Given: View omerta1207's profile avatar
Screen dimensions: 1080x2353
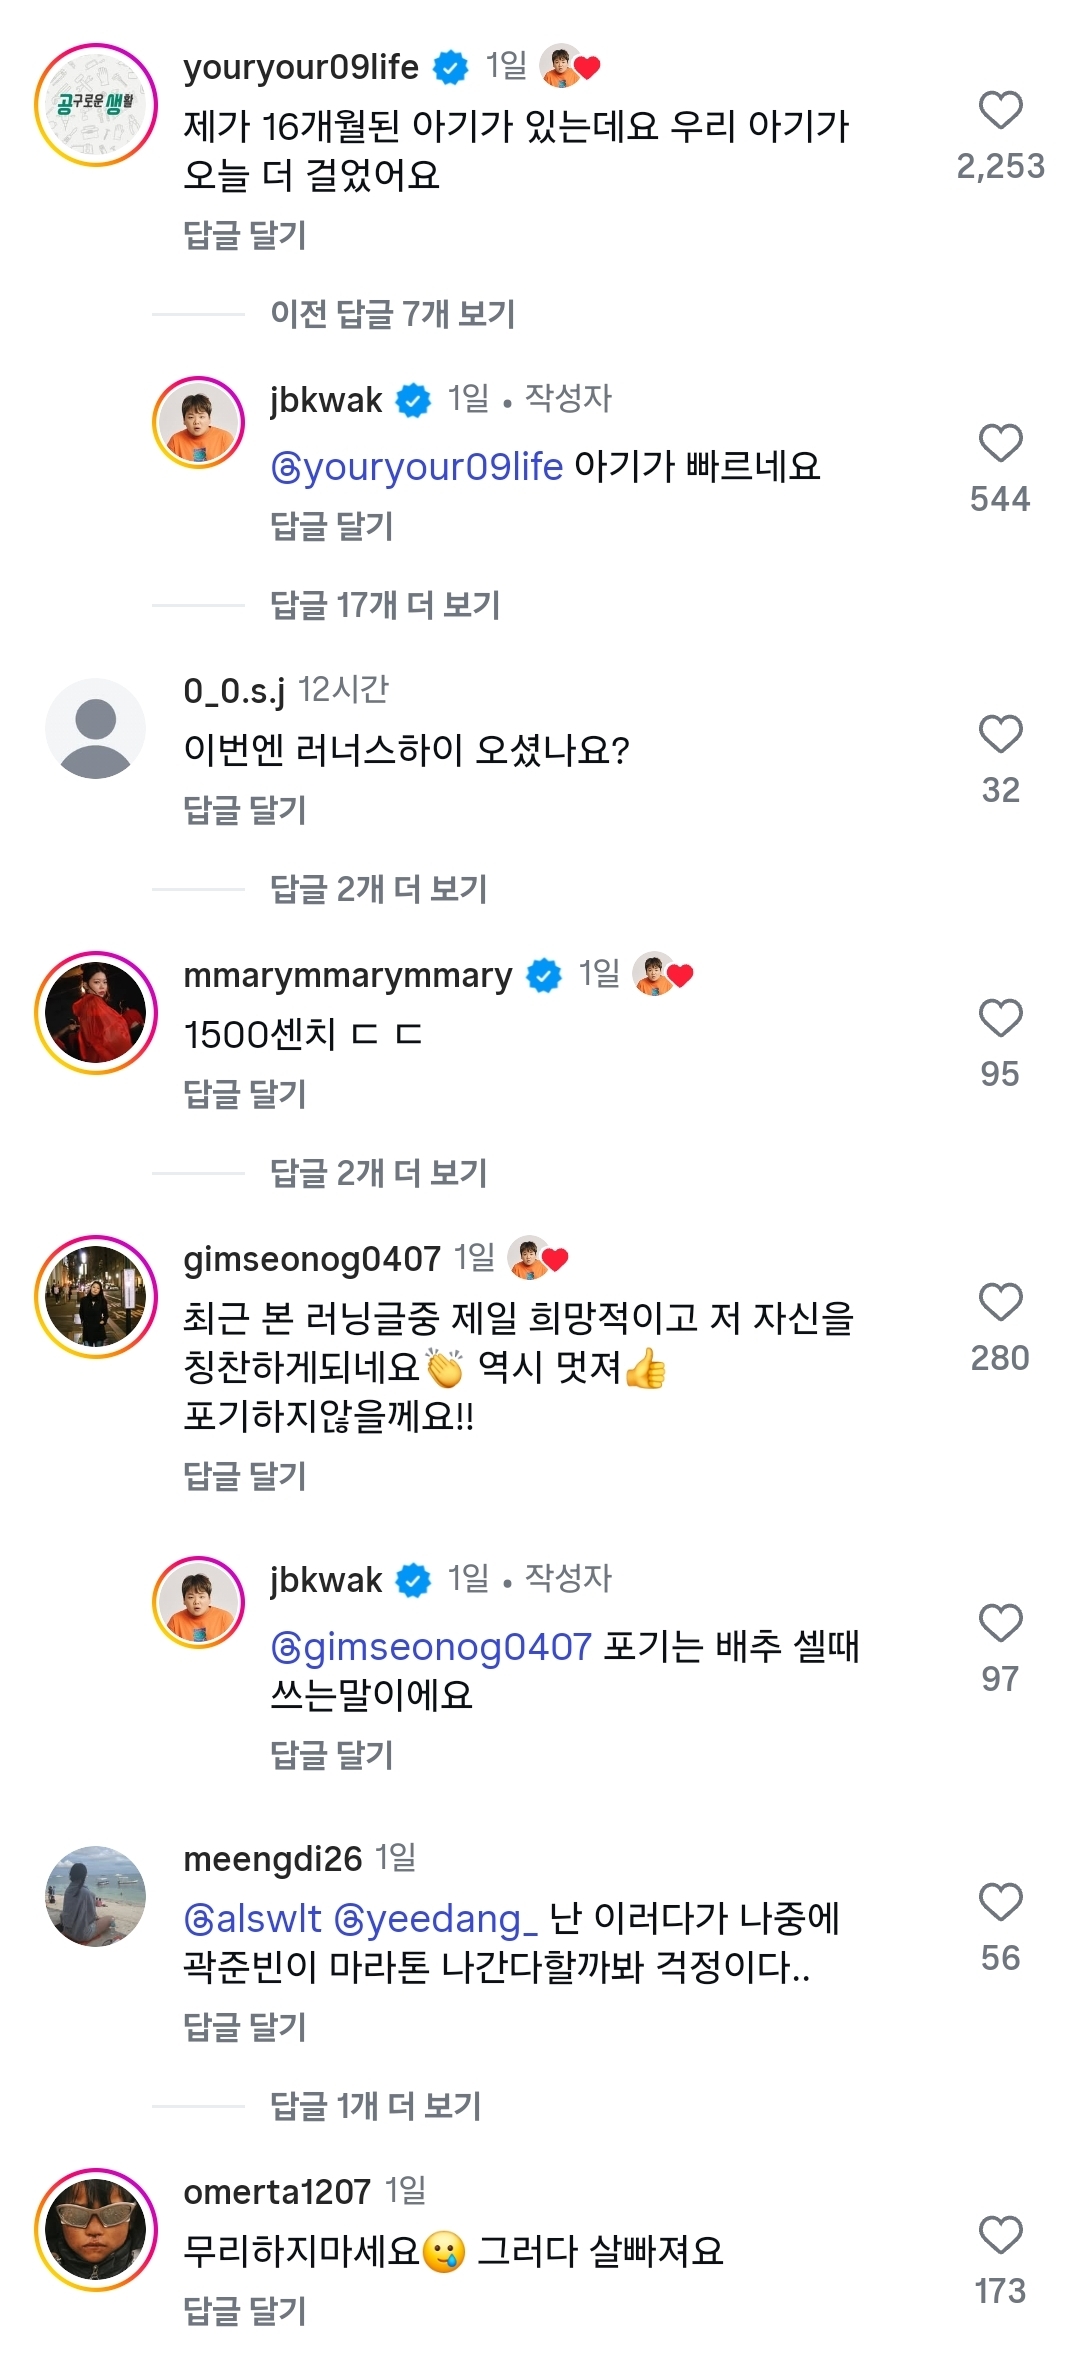Looking at the screenshot, I should tap(96, 2229).
